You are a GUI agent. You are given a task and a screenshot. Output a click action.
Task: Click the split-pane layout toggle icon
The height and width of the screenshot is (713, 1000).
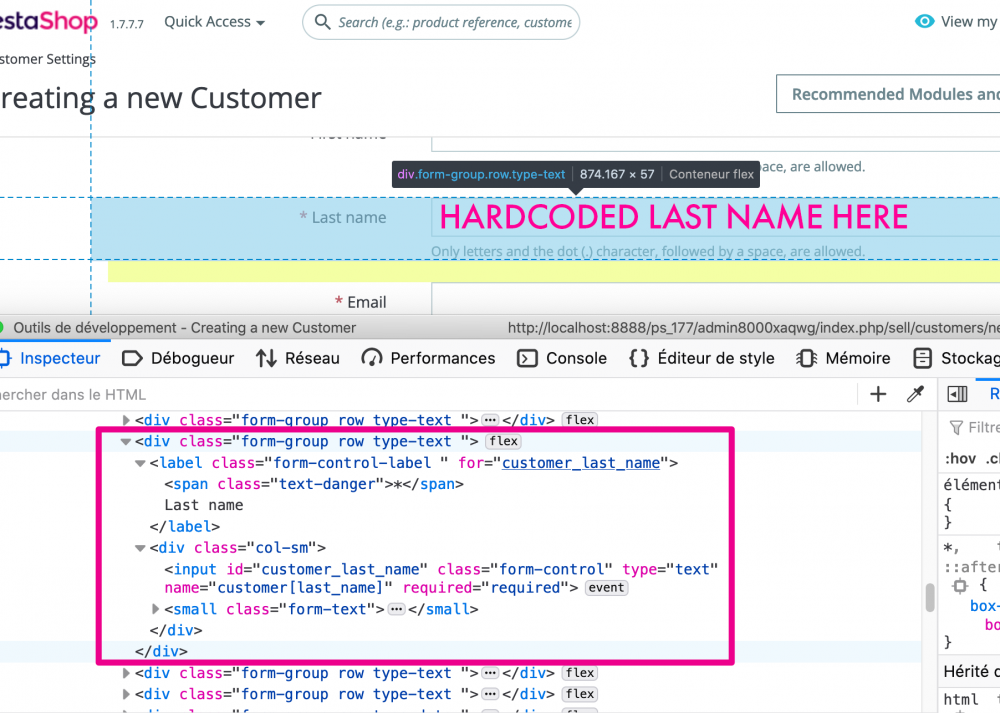(957, 394)
